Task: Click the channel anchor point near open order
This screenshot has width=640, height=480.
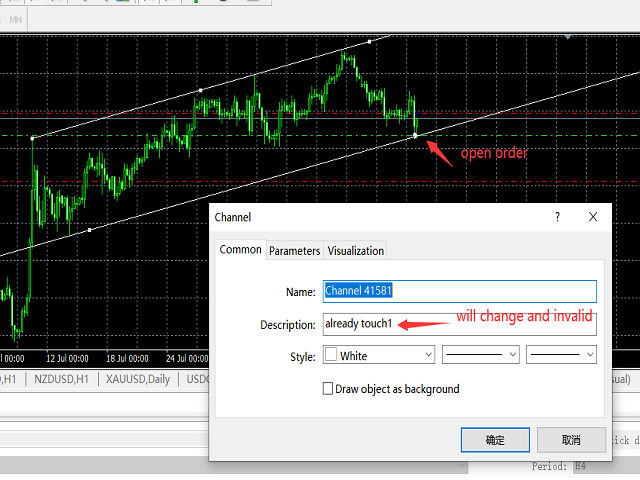Action: click(415, 135)
